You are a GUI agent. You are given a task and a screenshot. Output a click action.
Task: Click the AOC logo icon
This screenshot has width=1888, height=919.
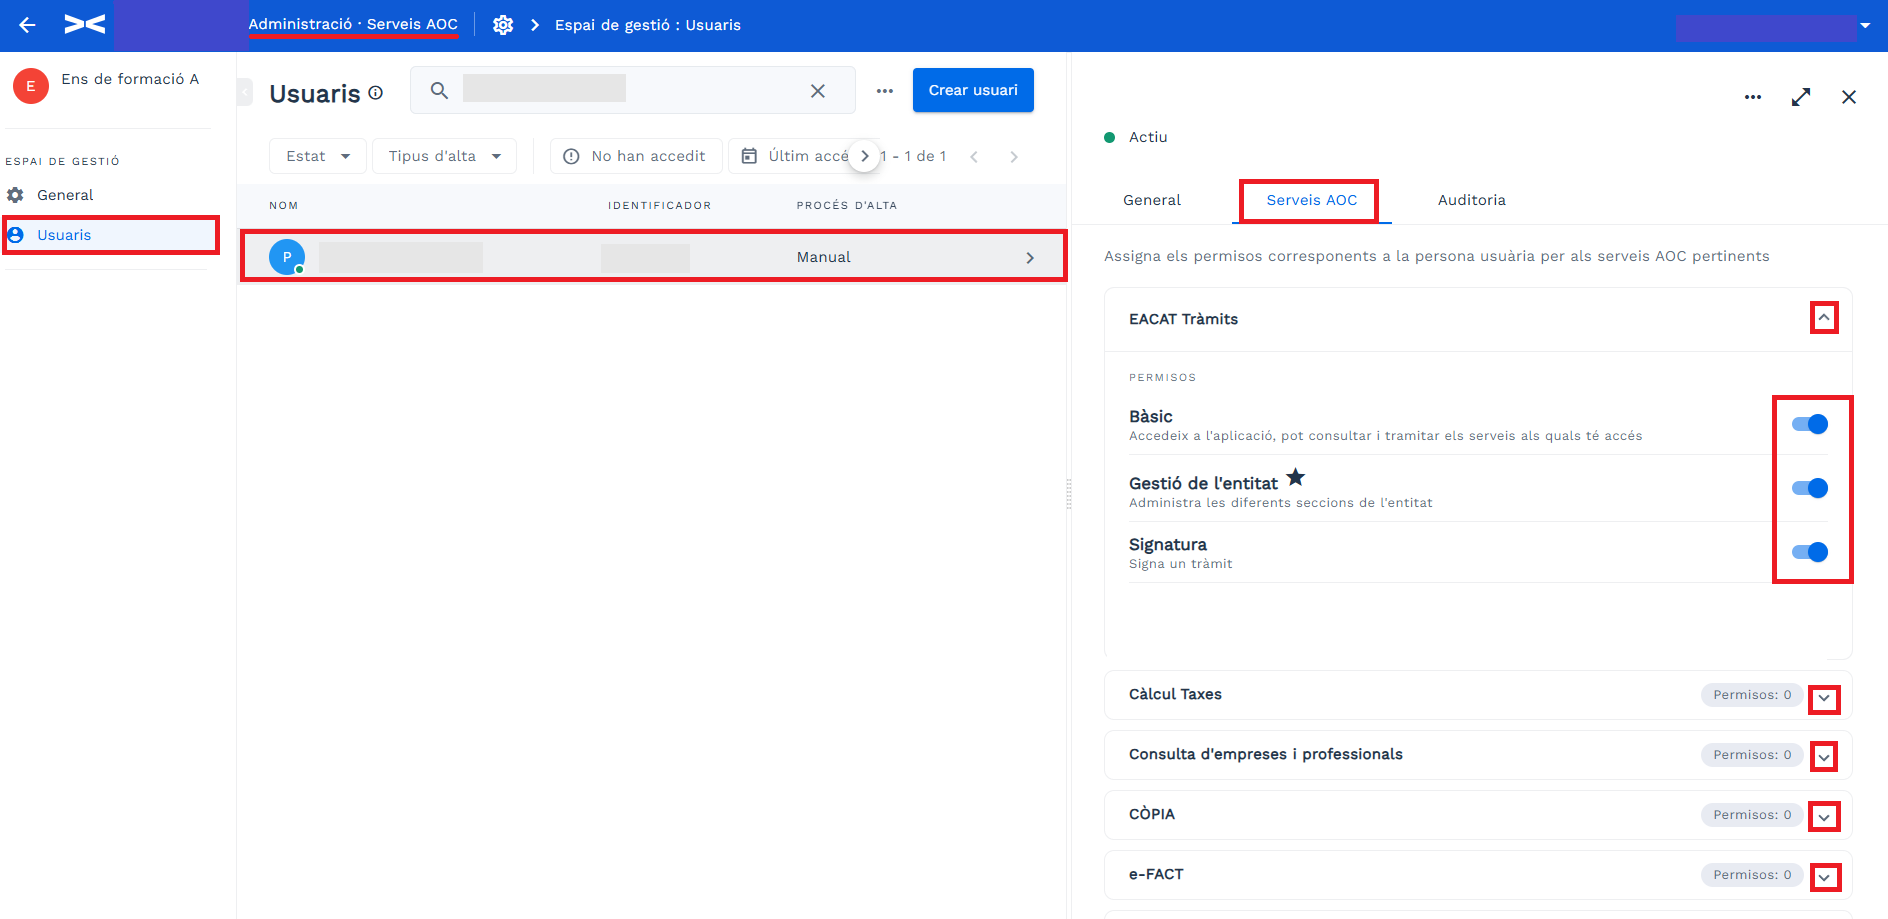click(x=84, y=25)
